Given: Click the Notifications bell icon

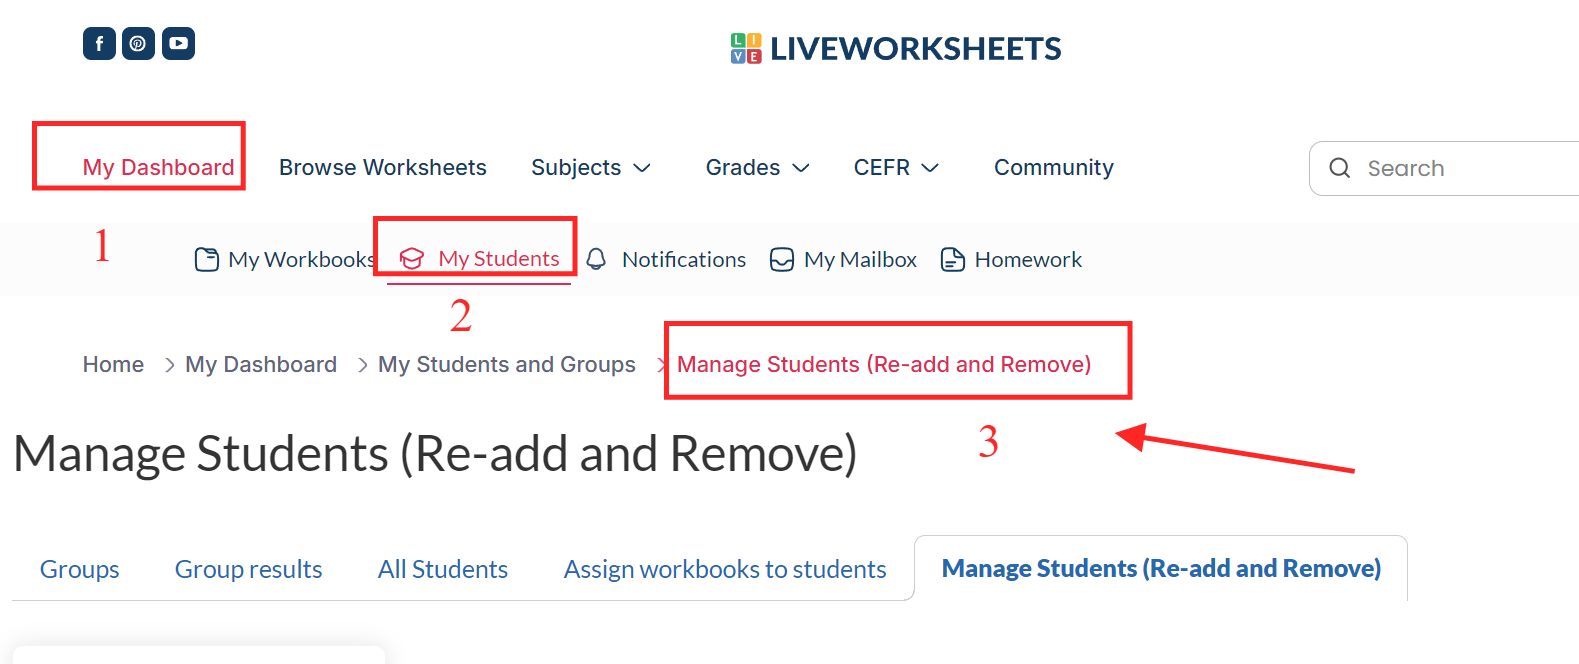Looking at the screenshot, I should coord(596,260).
